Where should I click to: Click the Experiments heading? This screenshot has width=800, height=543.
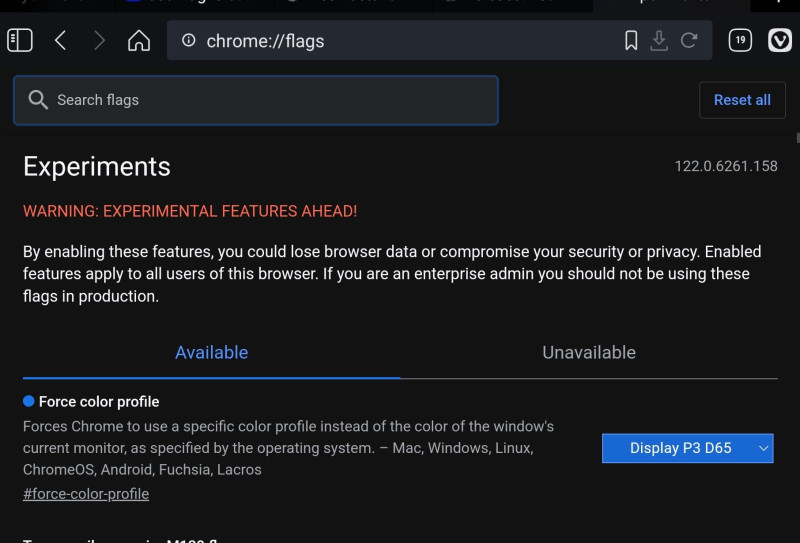pos(97,167)
